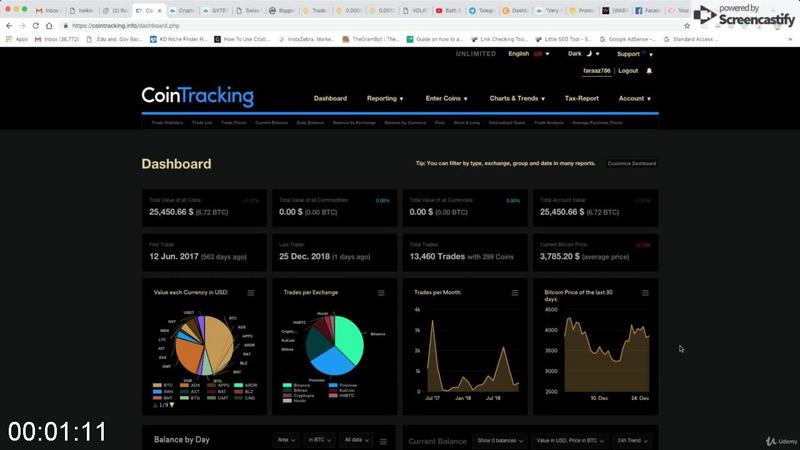
Task: Open the Dashboard nav item
Action: (x=330, y=98)
